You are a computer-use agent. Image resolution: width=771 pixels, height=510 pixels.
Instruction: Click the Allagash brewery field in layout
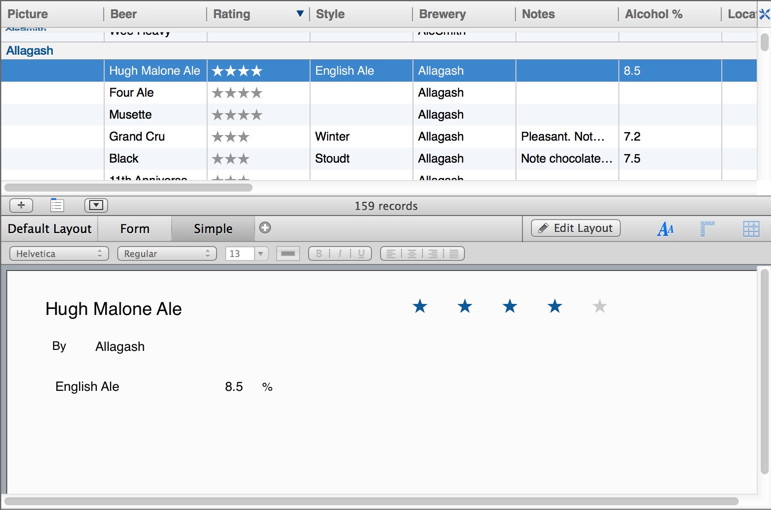coord(120,347)
